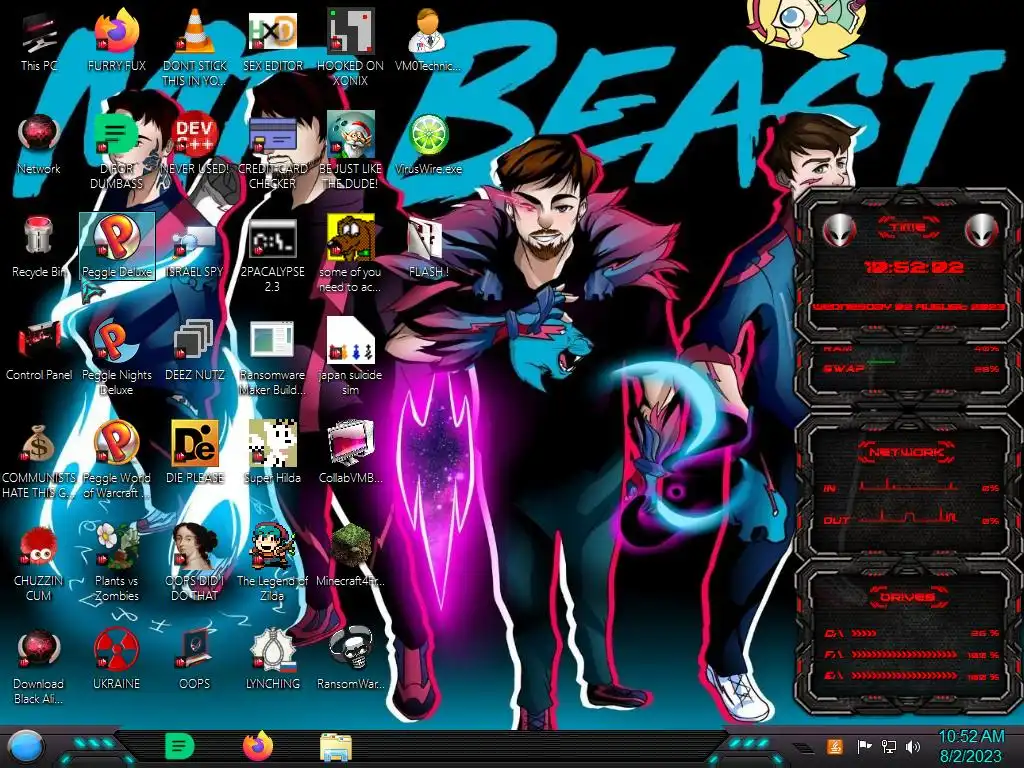Open File Explorer from the taskbar
The width and height of the screenshot is (1024, 768).
[336, 747]
